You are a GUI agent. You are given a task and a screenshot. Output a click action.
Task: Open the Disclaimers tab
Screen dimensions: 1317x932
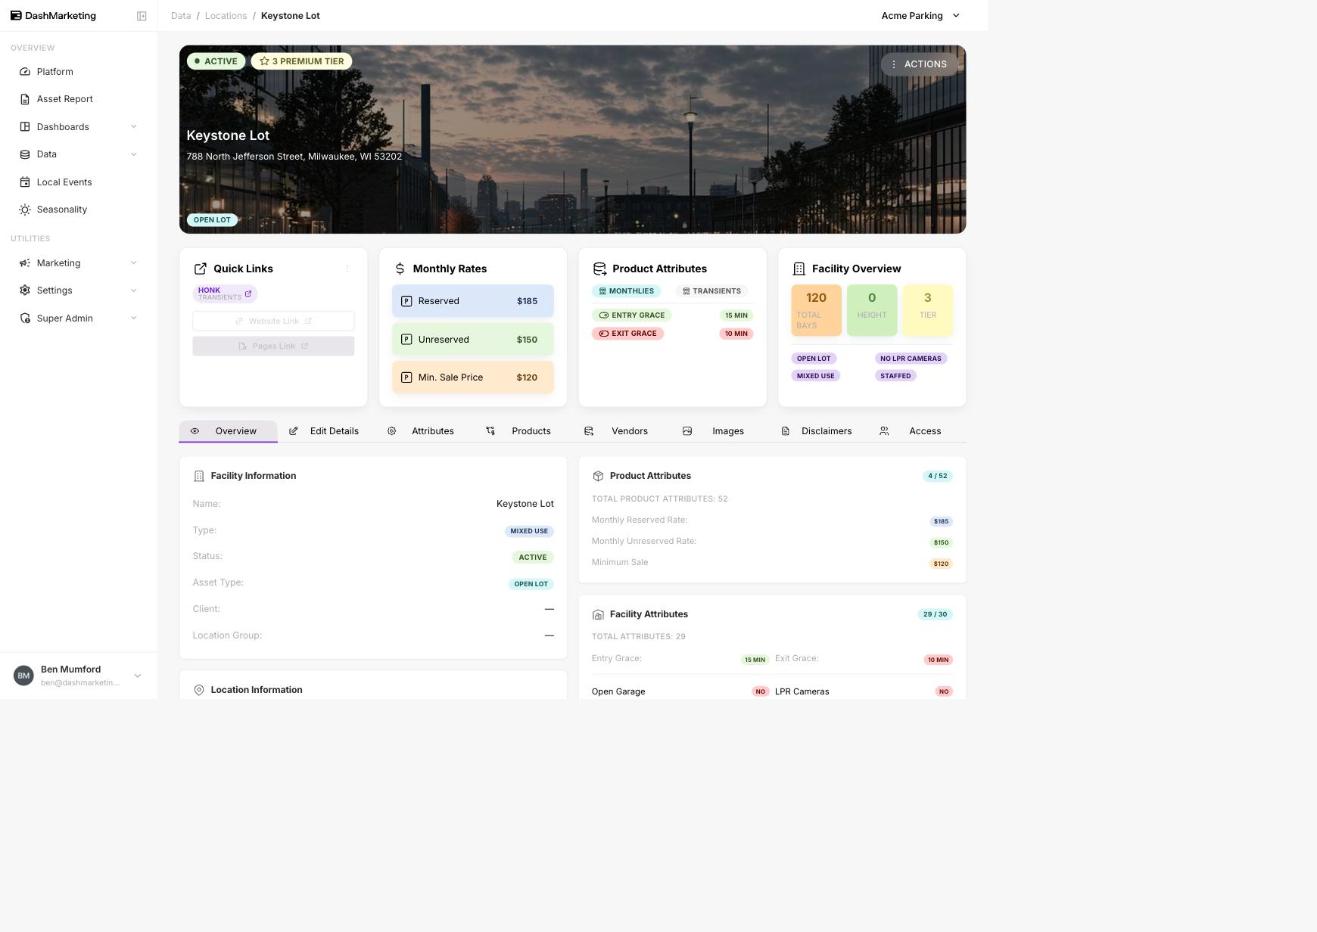point(817,431)
